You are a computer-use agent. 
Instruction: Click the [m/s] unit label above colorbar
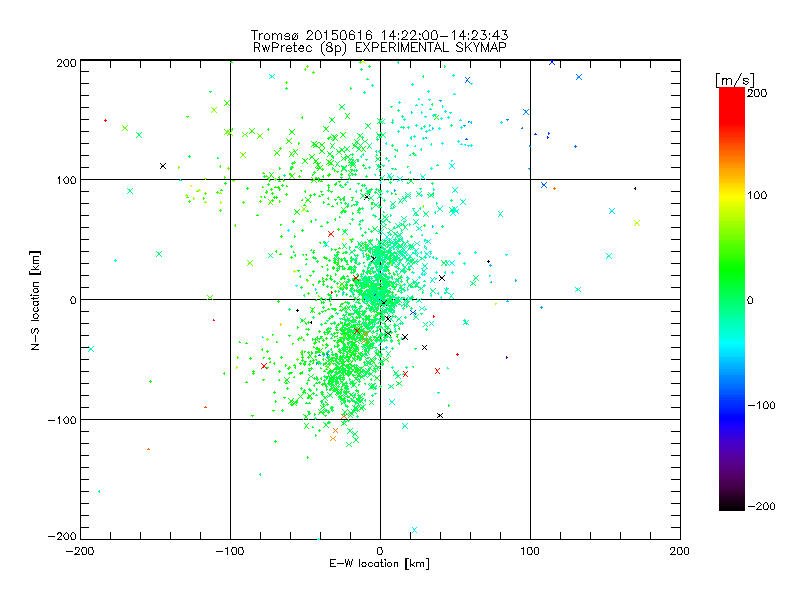(733, 78)
